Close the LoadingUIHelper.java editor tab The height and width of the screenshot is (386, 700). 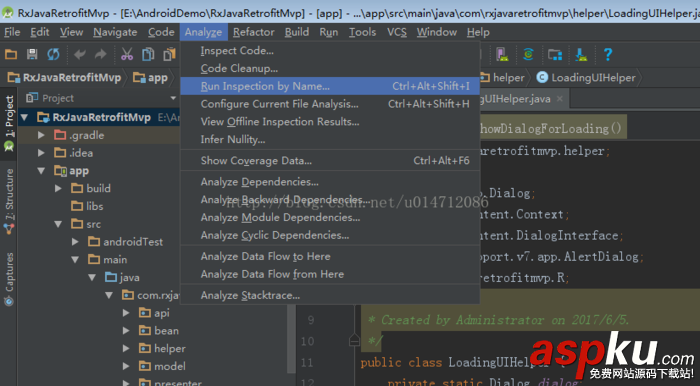559,99
